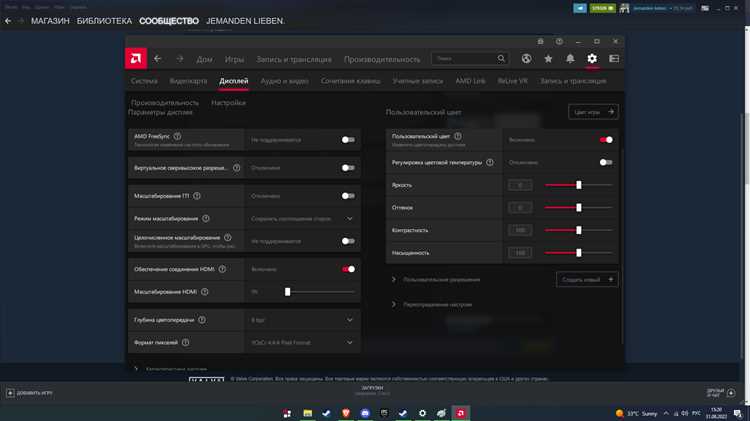
Task: Click Масштабирование HDMI slider handle
Action: point(287,292)
